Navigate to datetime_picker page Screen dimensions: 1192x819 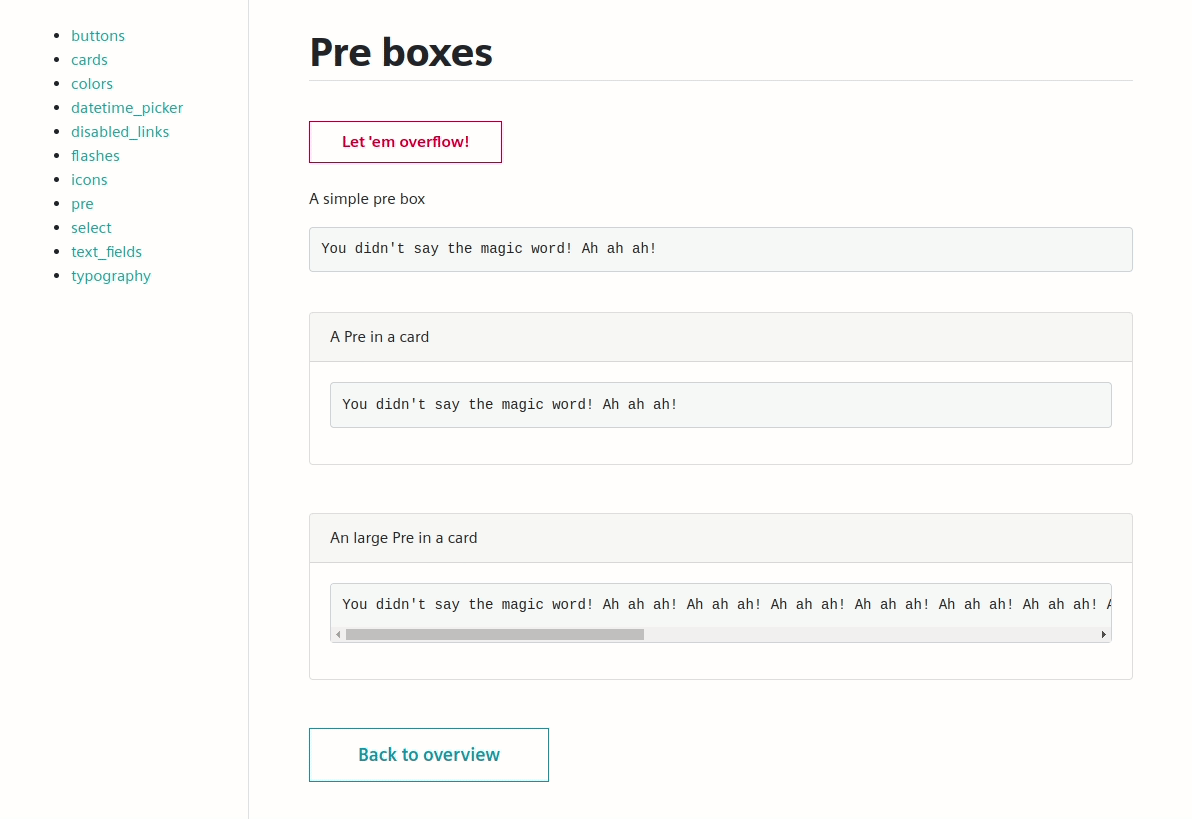pyautogui.click(x=127, y=108)
